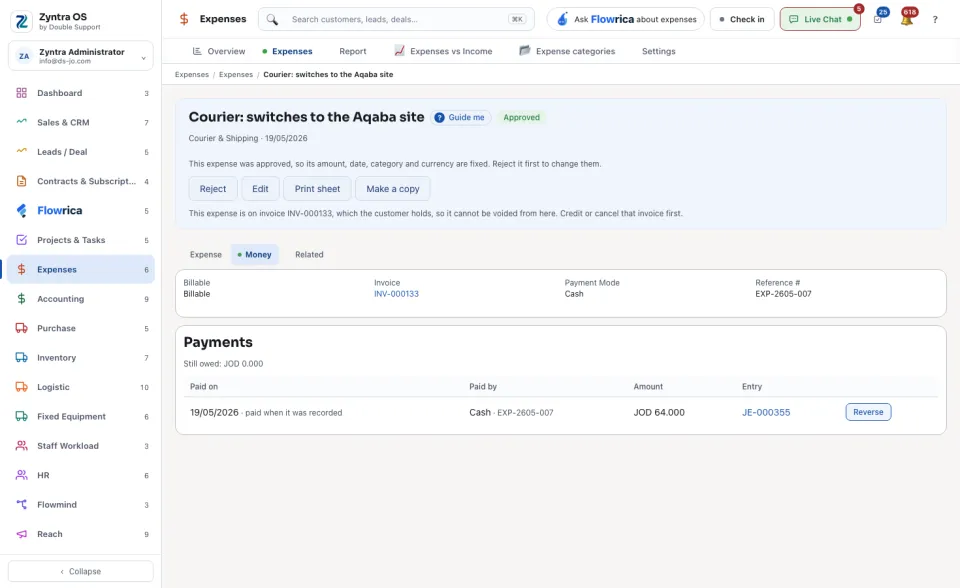
Task: Click the Reach megaphone icon
Action: click(x=21, y=534)
